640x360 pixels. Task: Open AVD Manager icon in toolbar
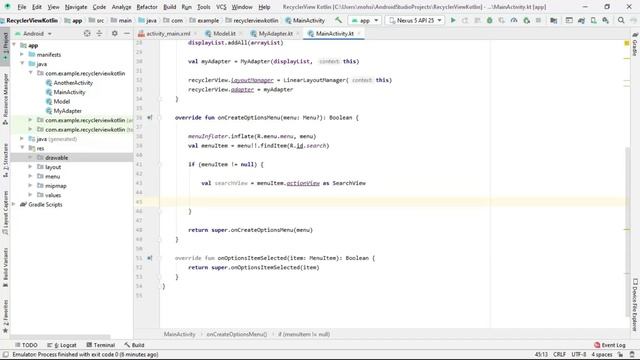pyautogui.click(x=593, y=20)
